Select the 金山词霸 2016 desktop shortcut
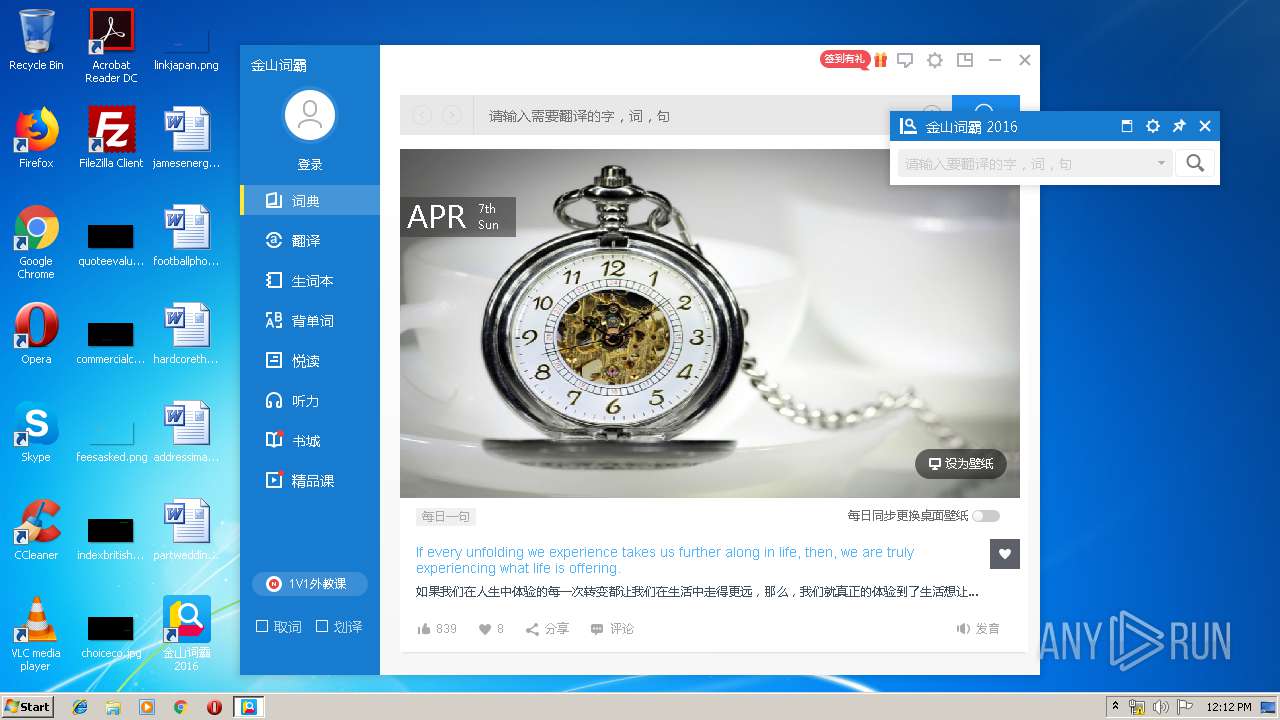1280x720 pixels. point(187,635)
